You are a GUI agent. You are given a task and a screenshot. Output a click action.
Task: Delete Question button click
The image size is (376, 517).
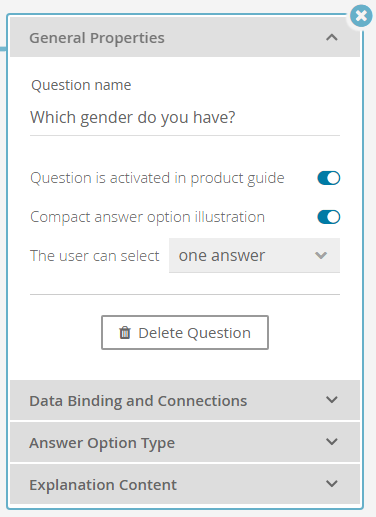[x=185, y=332]
